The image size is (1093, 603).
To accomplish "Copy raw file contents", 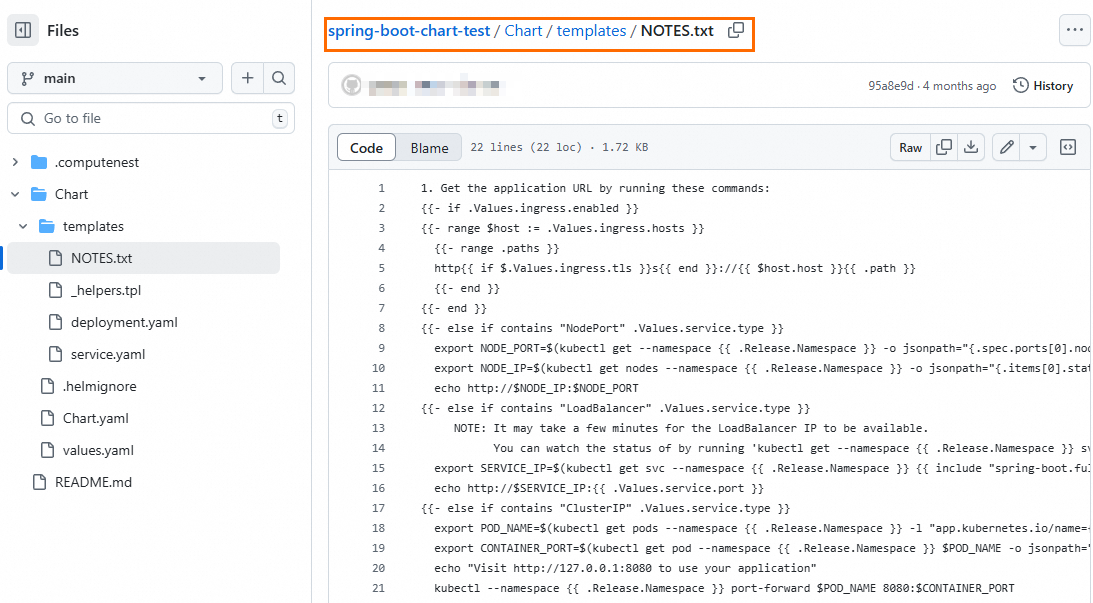I will [x=943, y=148].
